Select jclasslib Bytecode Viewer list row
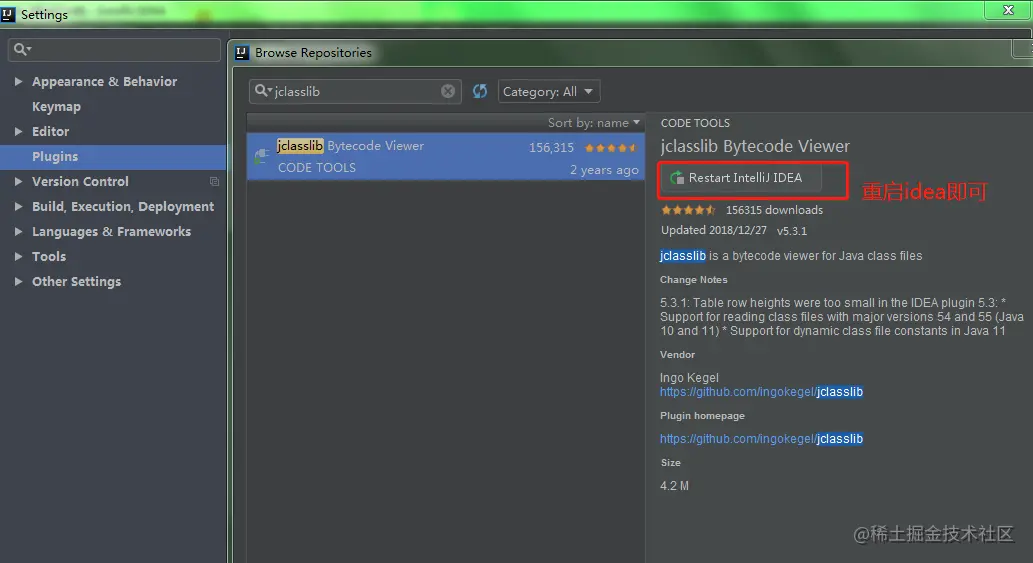 click(446, 157)
